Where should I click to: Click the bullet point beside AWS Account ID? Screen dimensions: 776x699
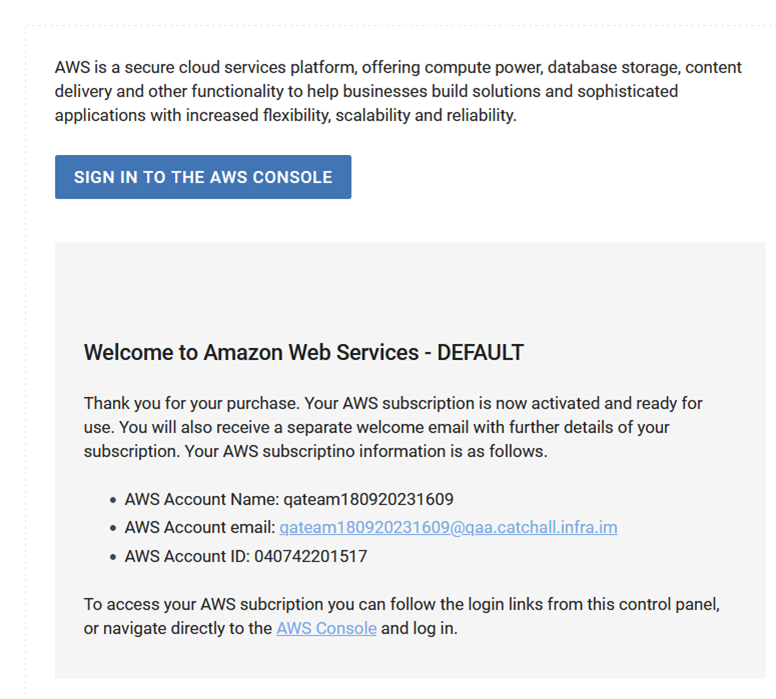113,557
